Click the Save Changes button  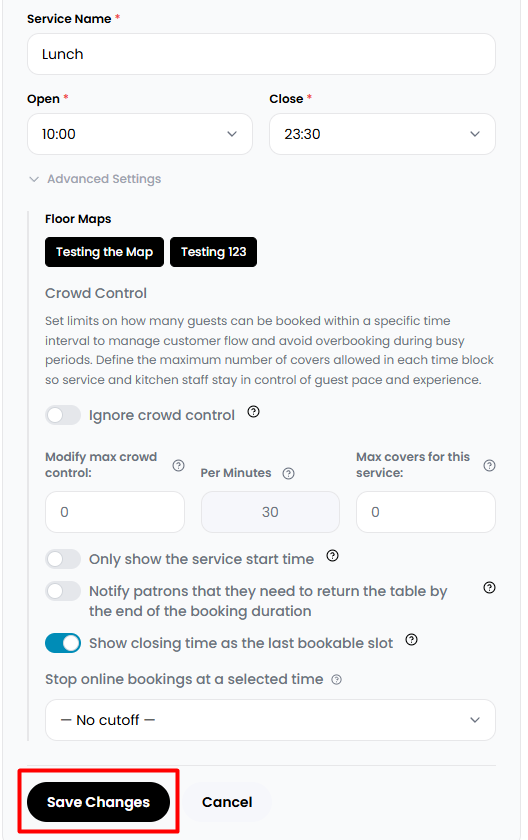tap(99, 802)
